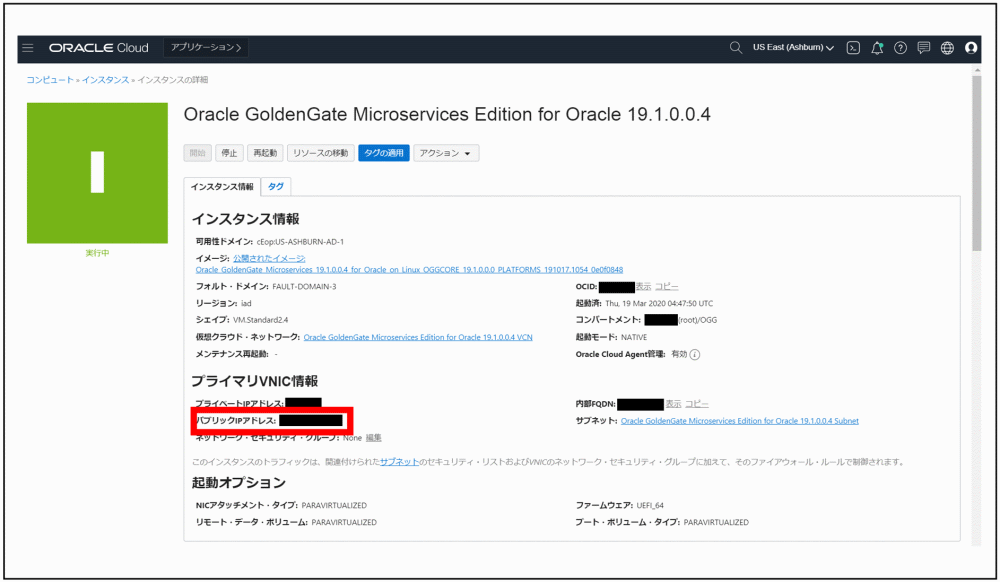Open the 公開されたイメージ link
This screenshot has height=582, width=1000.
pos(269,258)
